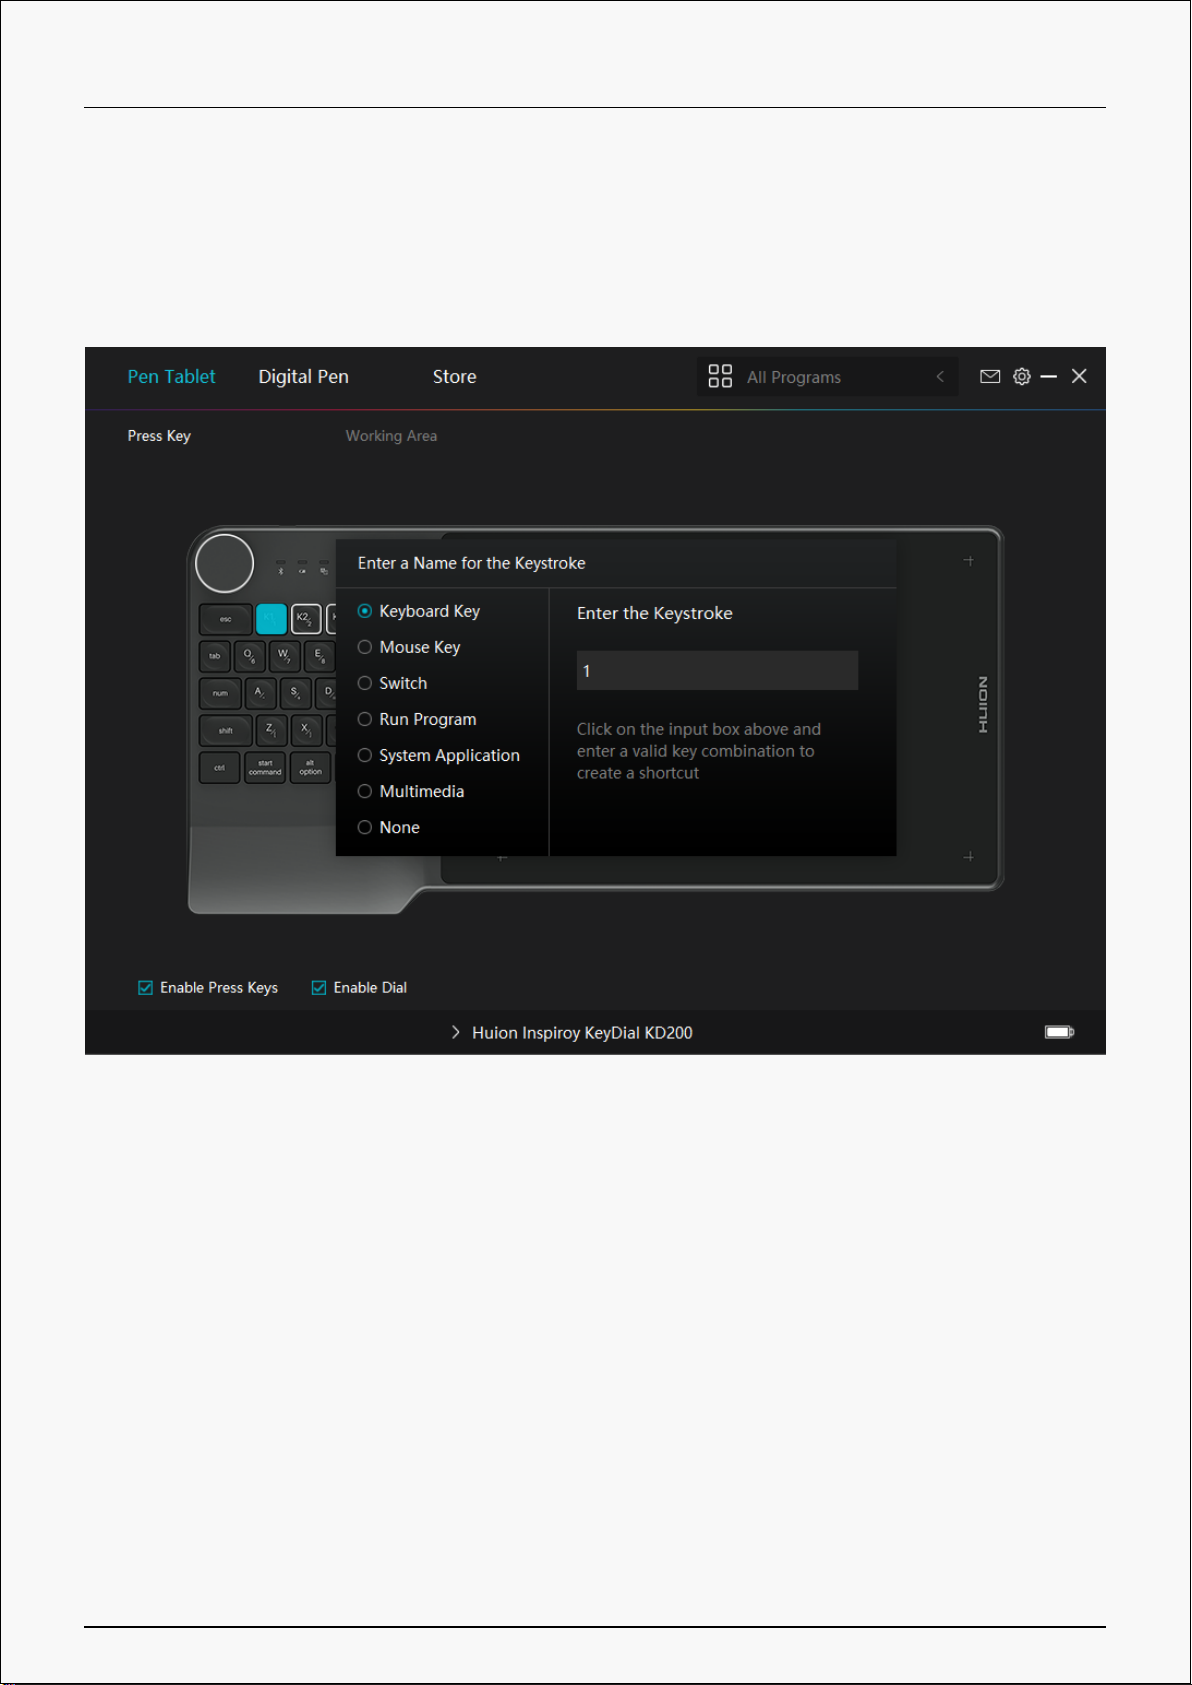1192x1685 pixels.
Task: Select the shift key on the tablet image
Action: [x=225, y=730]
